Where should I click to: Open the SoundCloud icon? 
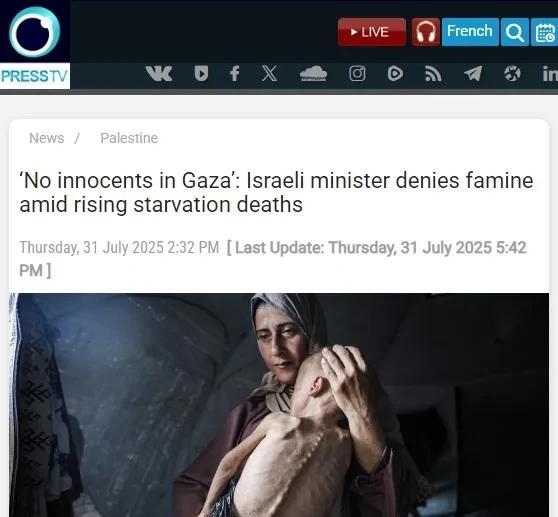click(x=313, y=74)
